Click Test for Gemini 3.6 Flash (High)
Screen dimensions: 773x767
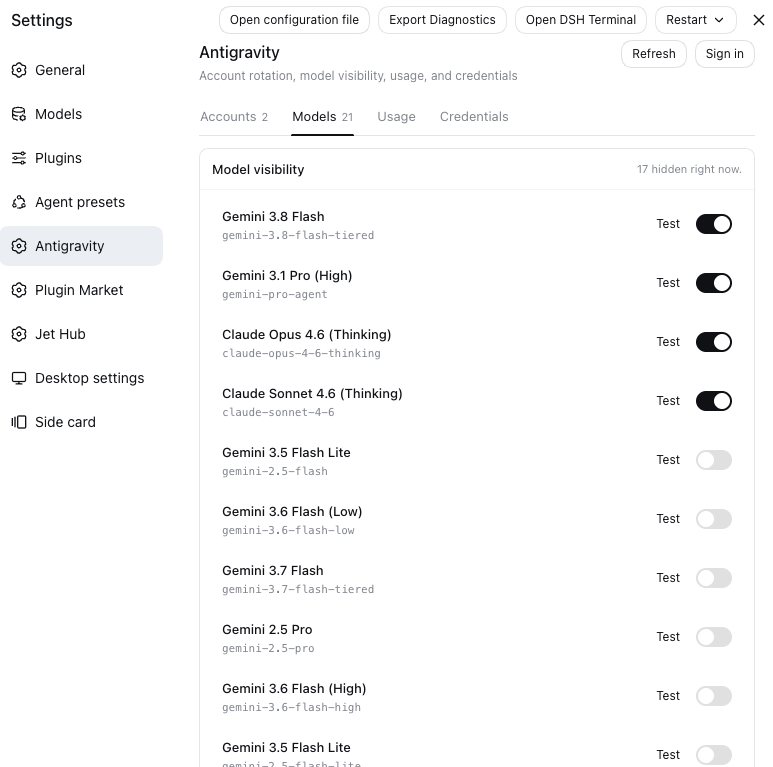[x=668, y=696]
